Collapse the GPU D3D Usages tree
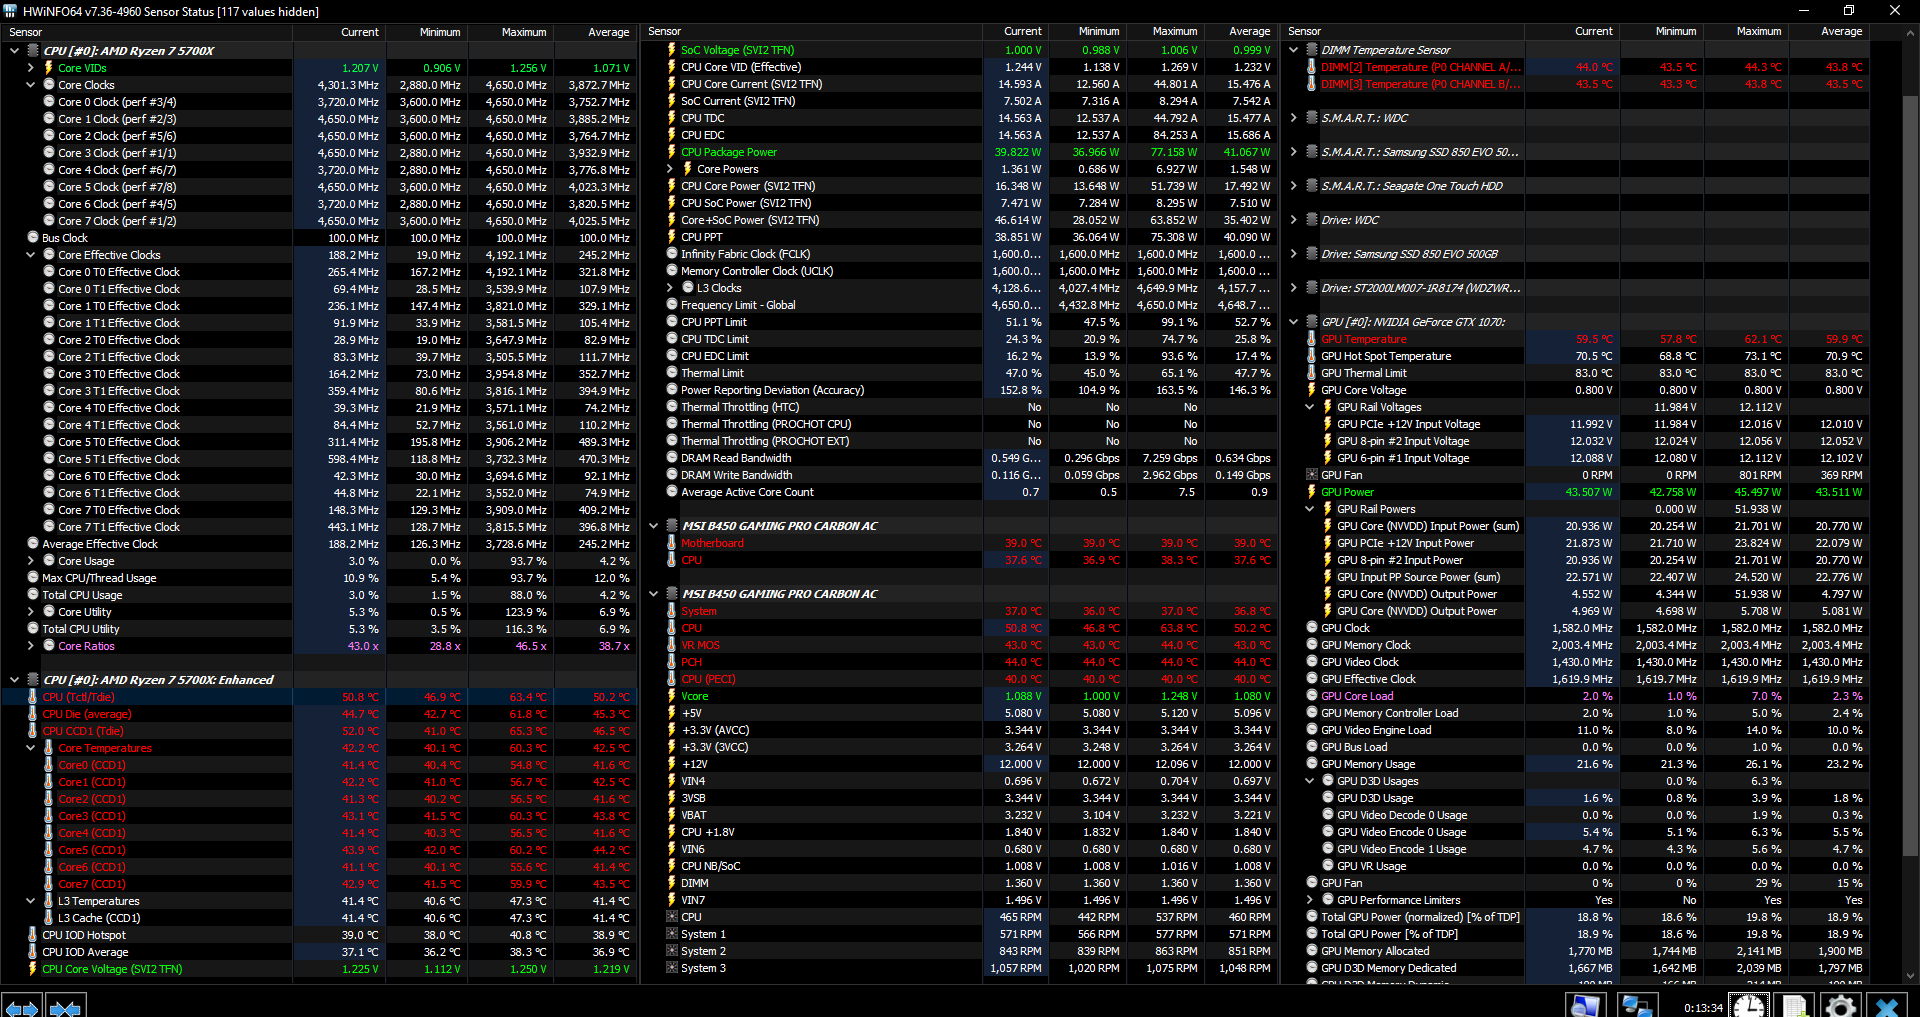This screenshot has width=1920, height=1017. click(1310, 781)
